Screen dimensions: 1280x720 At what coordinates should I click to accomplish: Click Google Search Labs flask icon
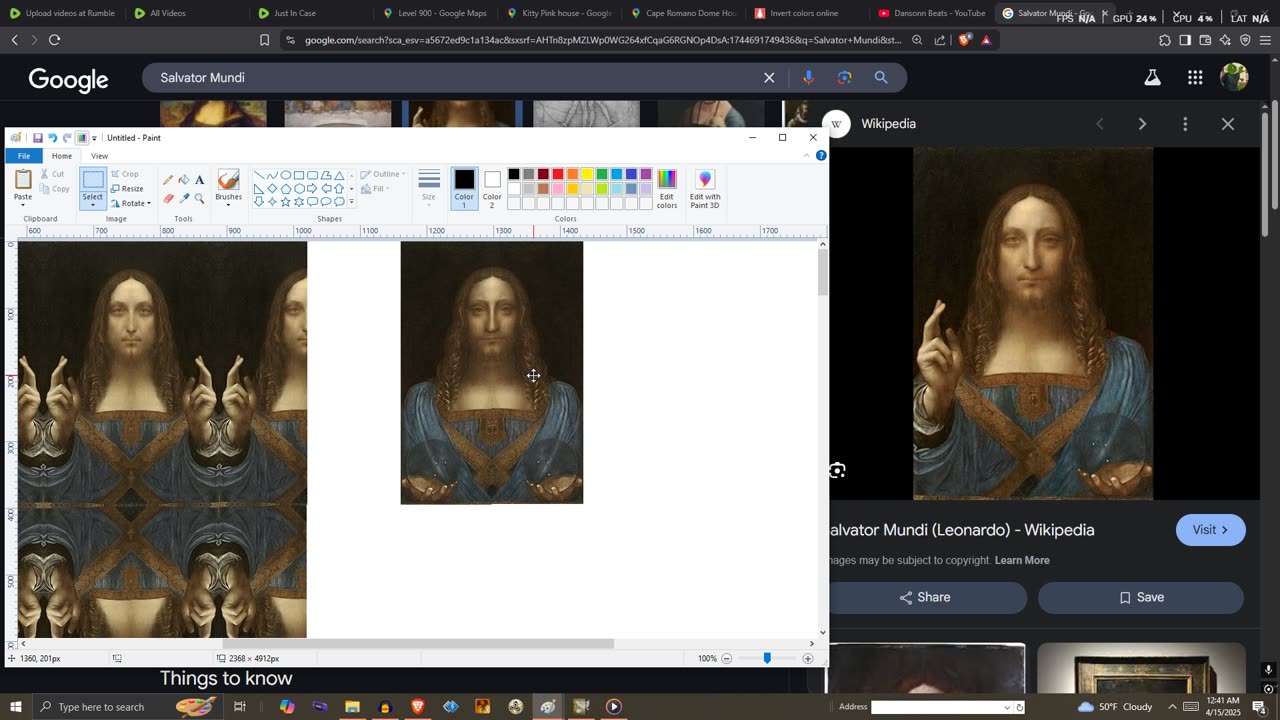[x=1152, y=77]
